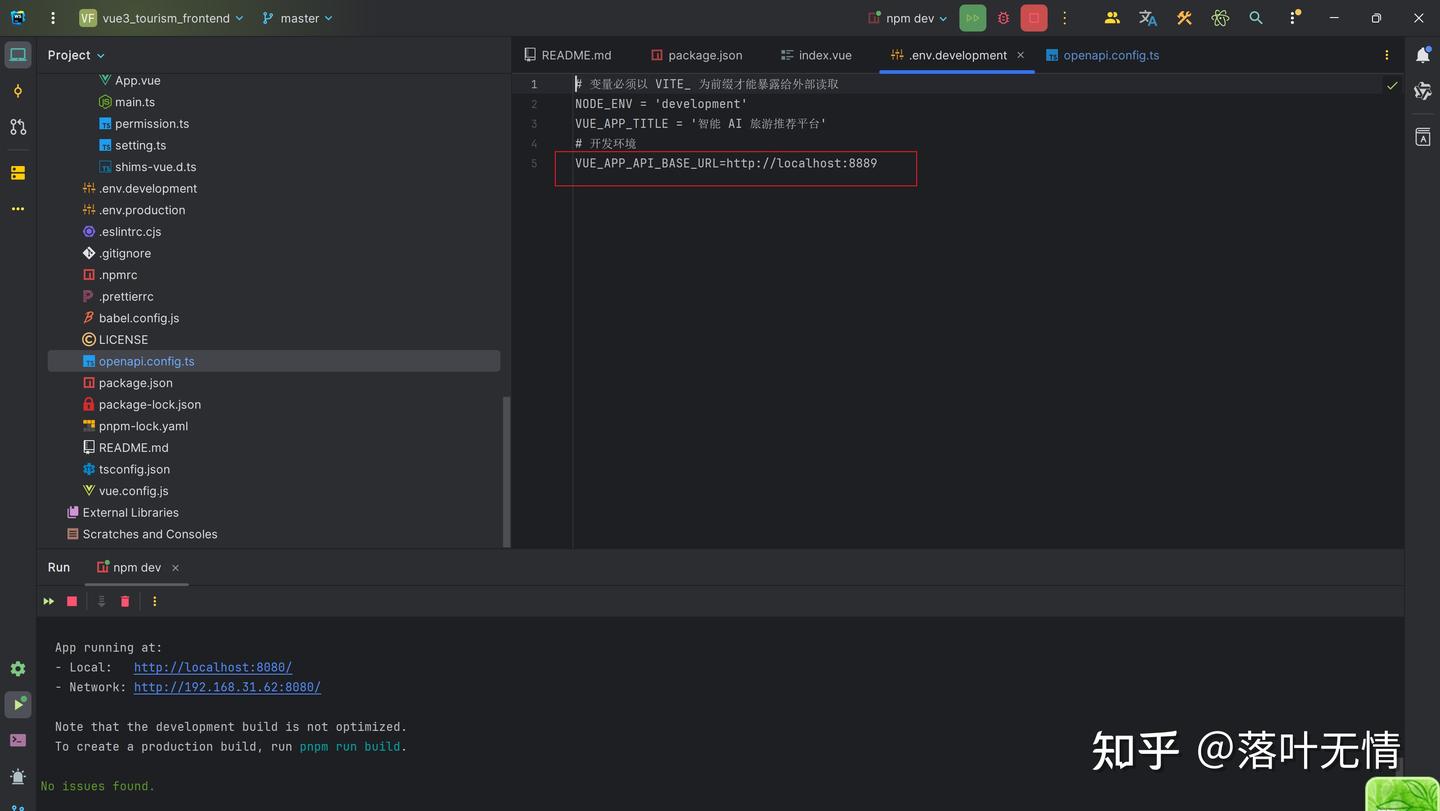1440x811 pixels.
Task: Open the npm dev run configuration dropdown
Action: tap(906, 17)
